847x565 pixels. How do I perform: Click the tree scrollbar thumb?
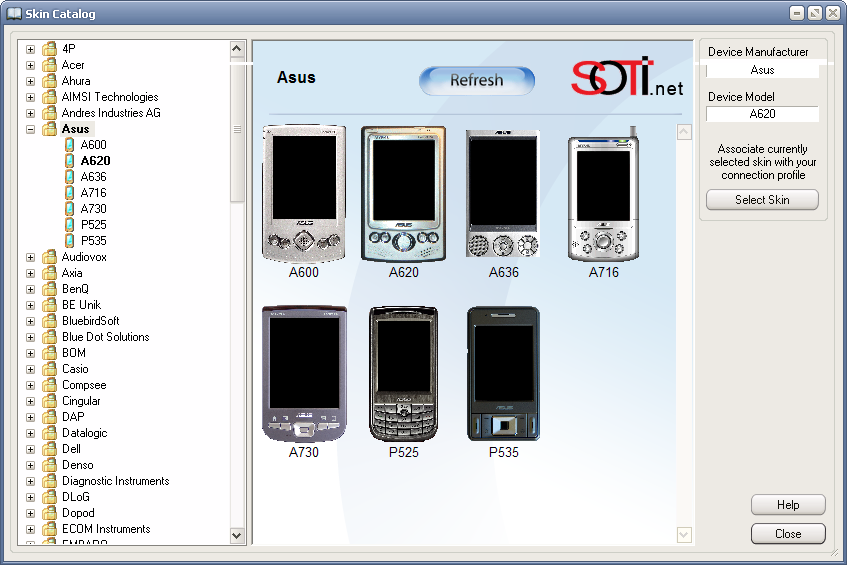237,130
